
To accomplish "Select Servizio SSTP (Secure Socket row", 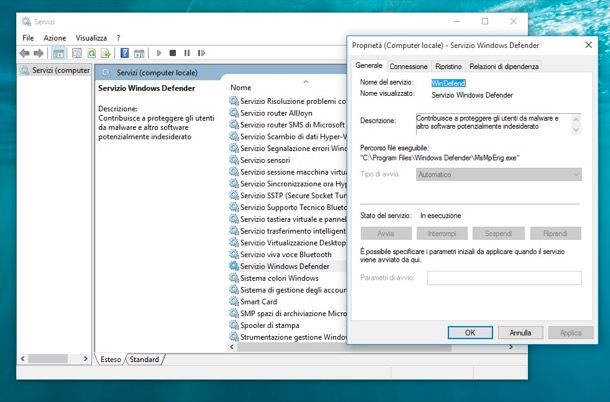I will click(287, 195).
